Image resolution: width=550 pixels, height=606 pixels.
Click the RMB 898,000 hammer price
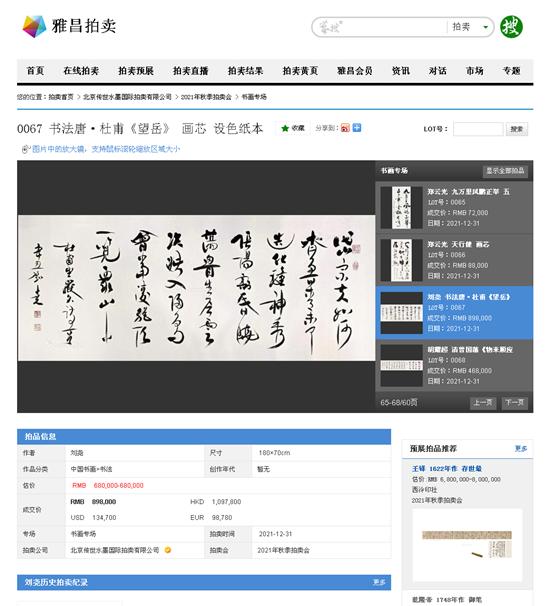tap(93, 502)
